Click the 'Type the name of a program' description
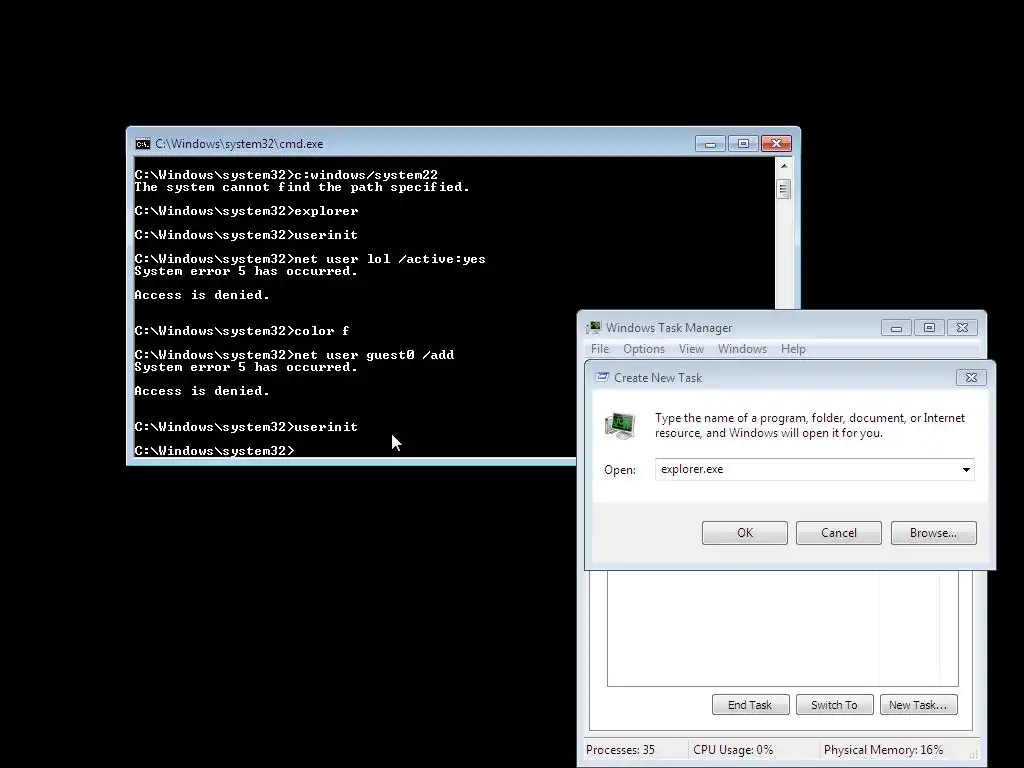Image resolution: width=1024 pixels, height=768 pixels. [810, 425]
